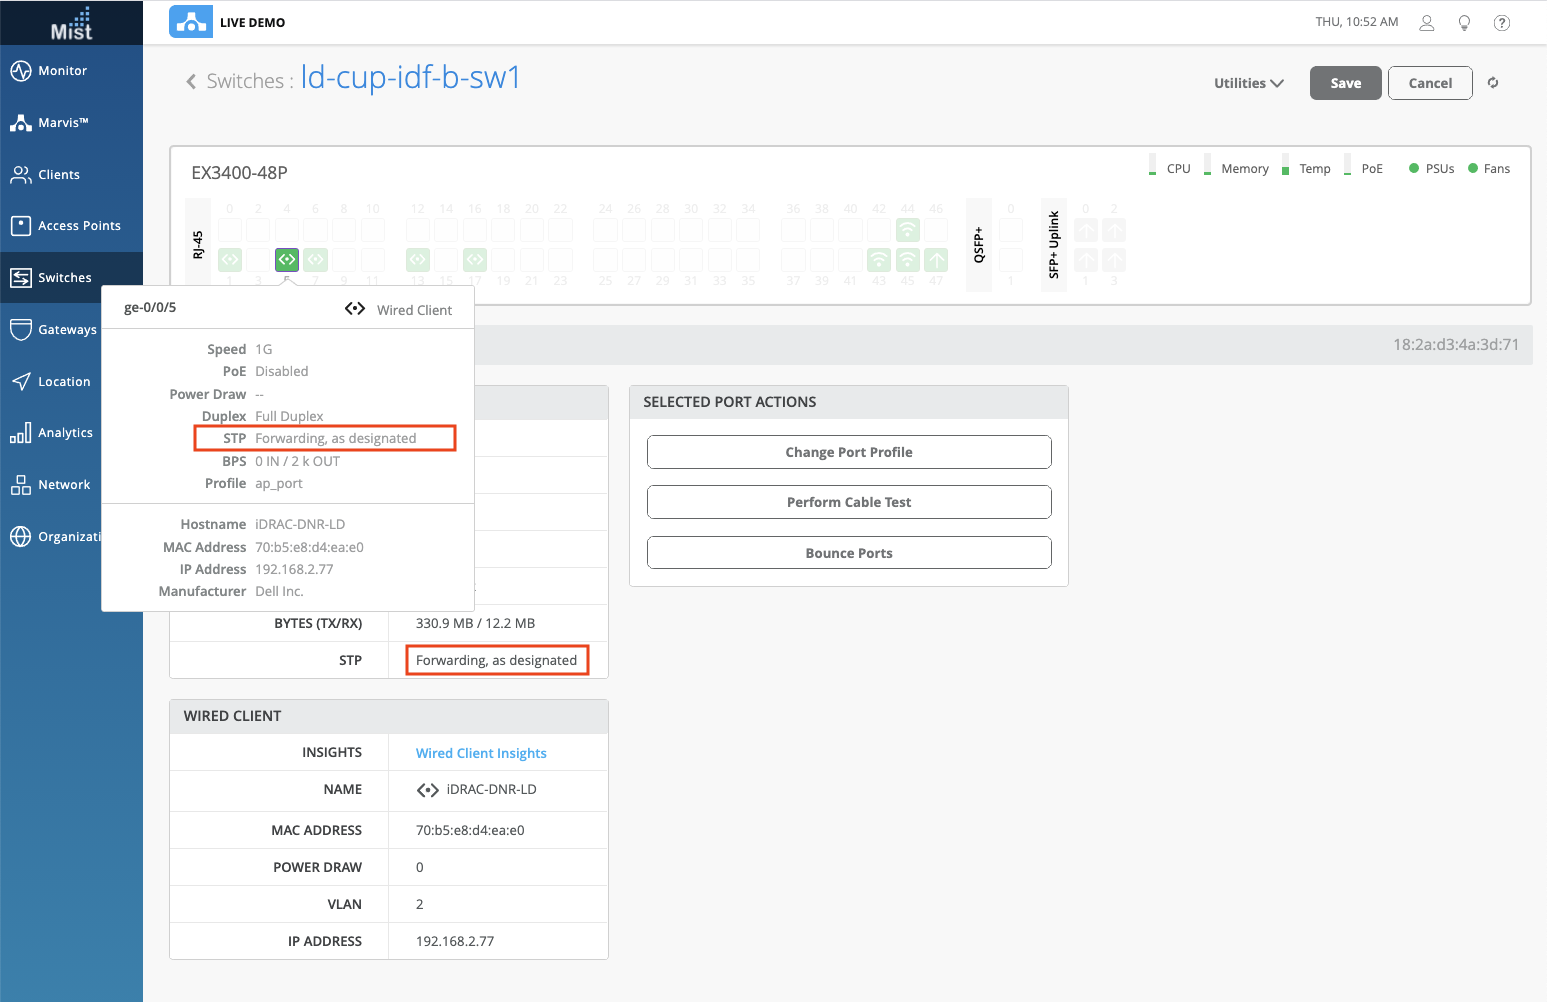Screen dimensions: 1547x1002
Task: Select wired client port 1
Action: coord(230,260)
